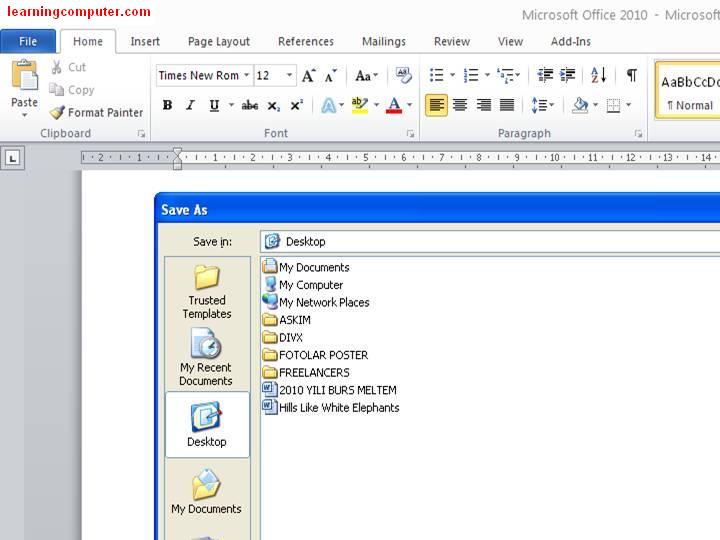Screen dimensions: 720x540
Task: Switch to the Page Layout tab
Action: tap(219, 42)
